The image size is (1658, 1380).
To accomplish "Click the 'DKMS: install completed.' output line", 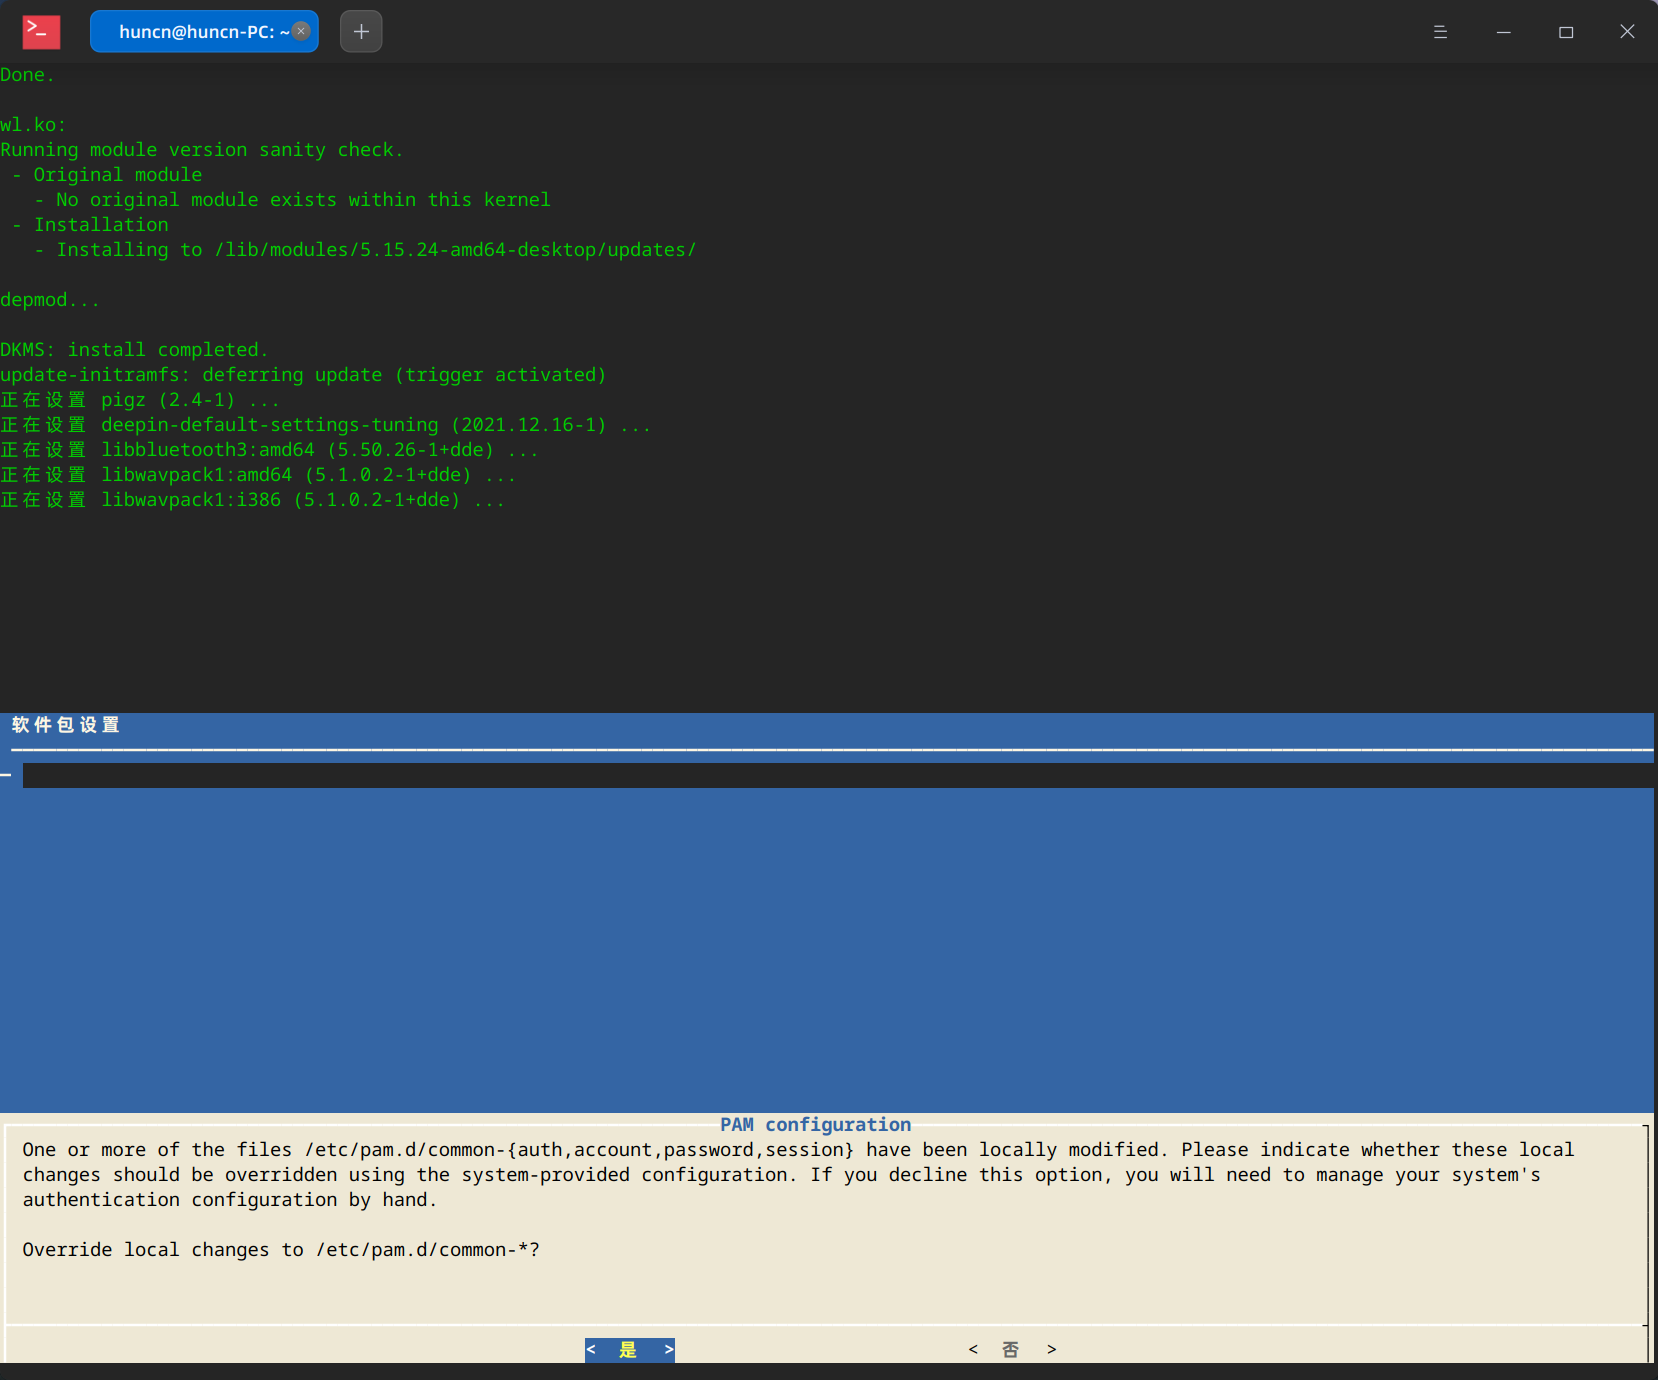I will tap(134, 350).
